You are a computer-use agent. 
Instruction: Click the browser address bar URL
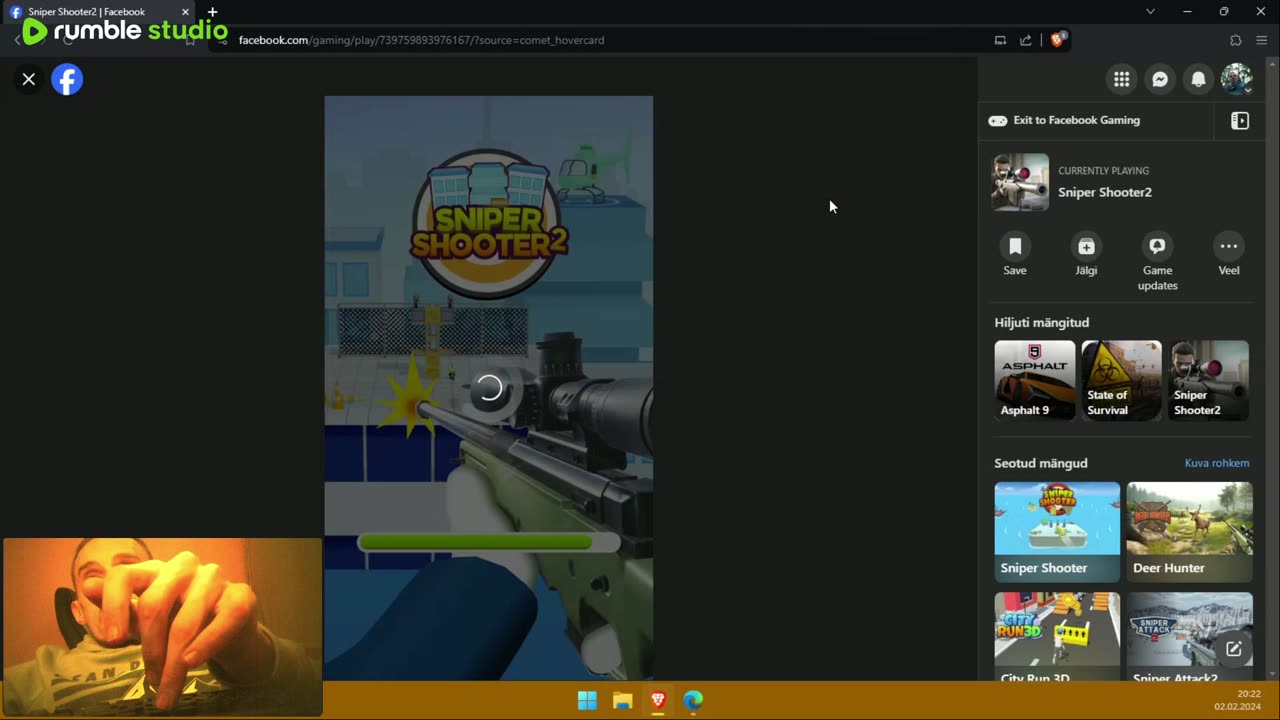tap(421, 40)
